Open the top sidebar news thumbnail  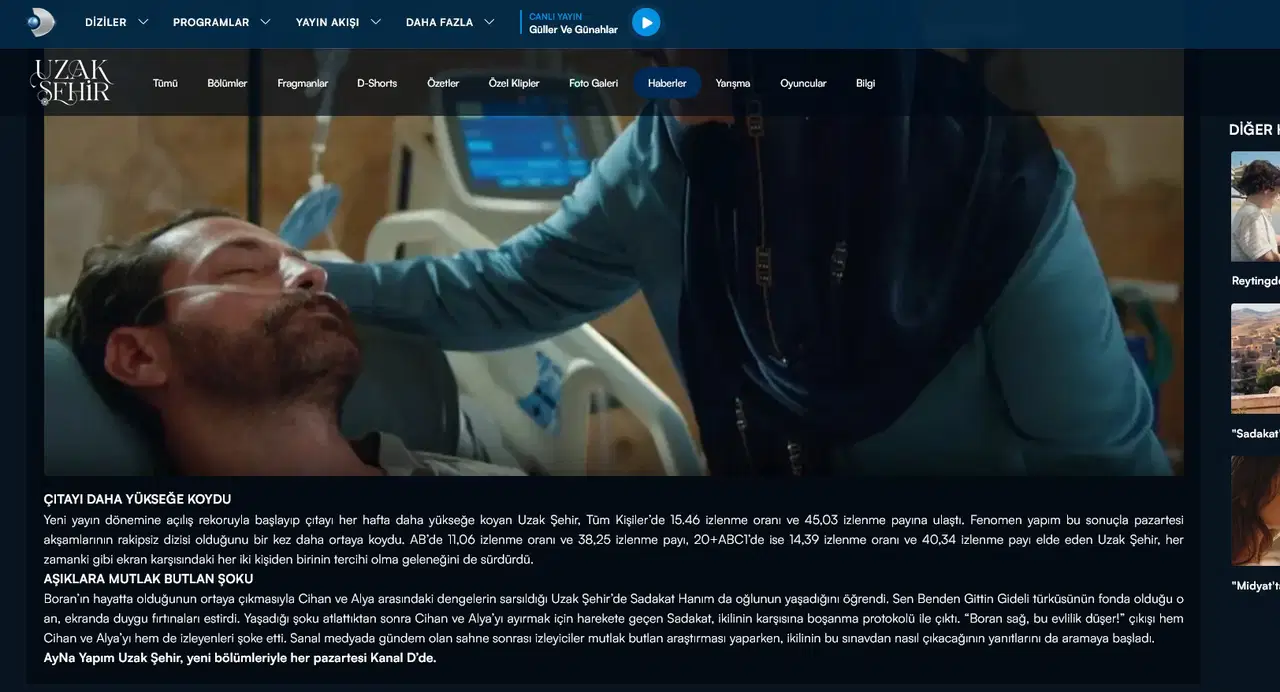coord(1255,206)
